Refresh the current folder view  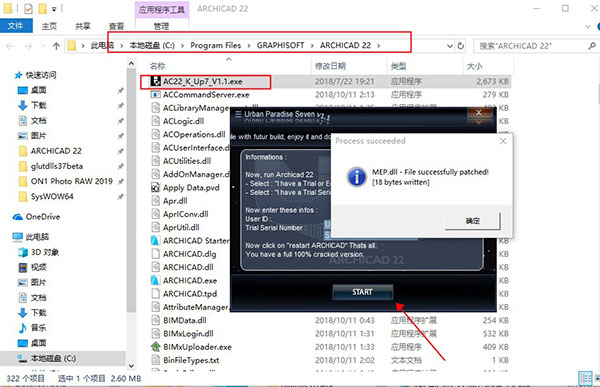point(461,46)
